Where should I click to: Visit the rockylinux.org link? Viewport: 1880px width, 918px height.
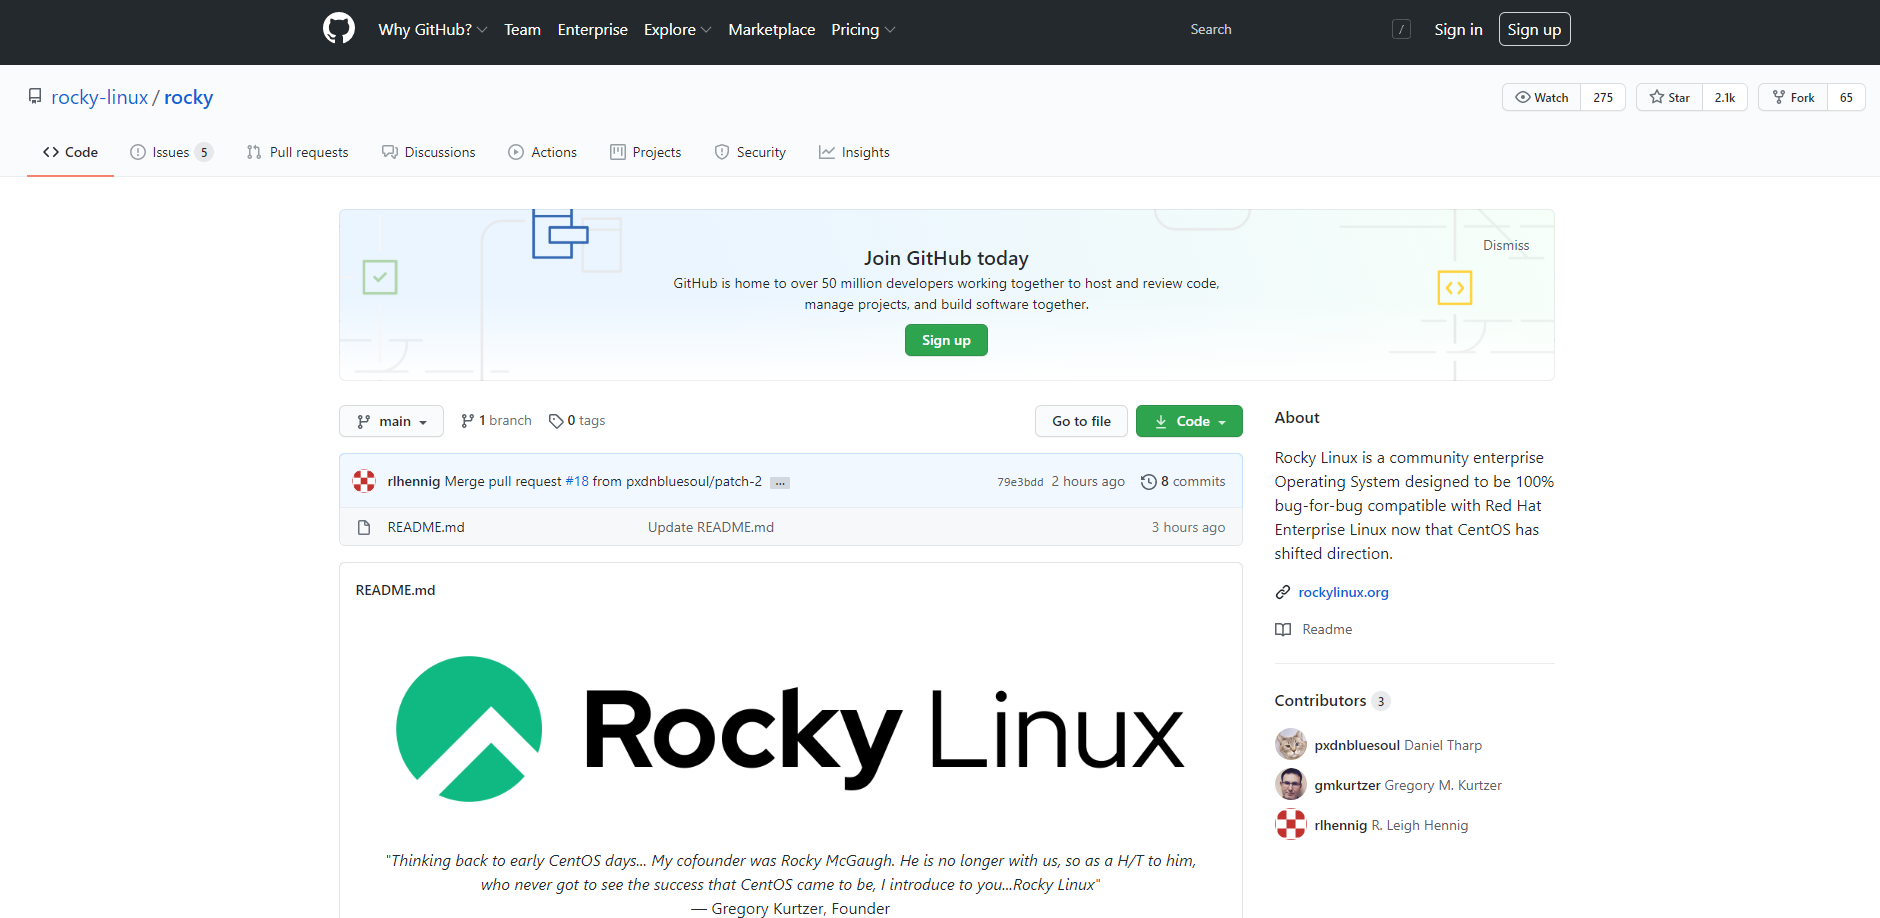[1343, 591]
